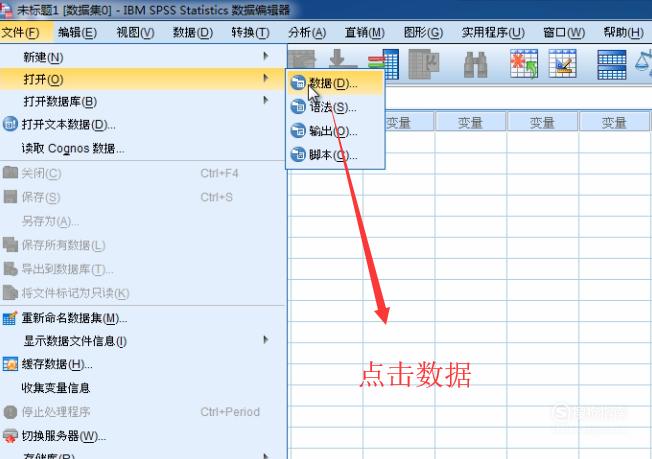Click the greyed 关闭(C) entry

pyautogui.click(x=142, y=173)
